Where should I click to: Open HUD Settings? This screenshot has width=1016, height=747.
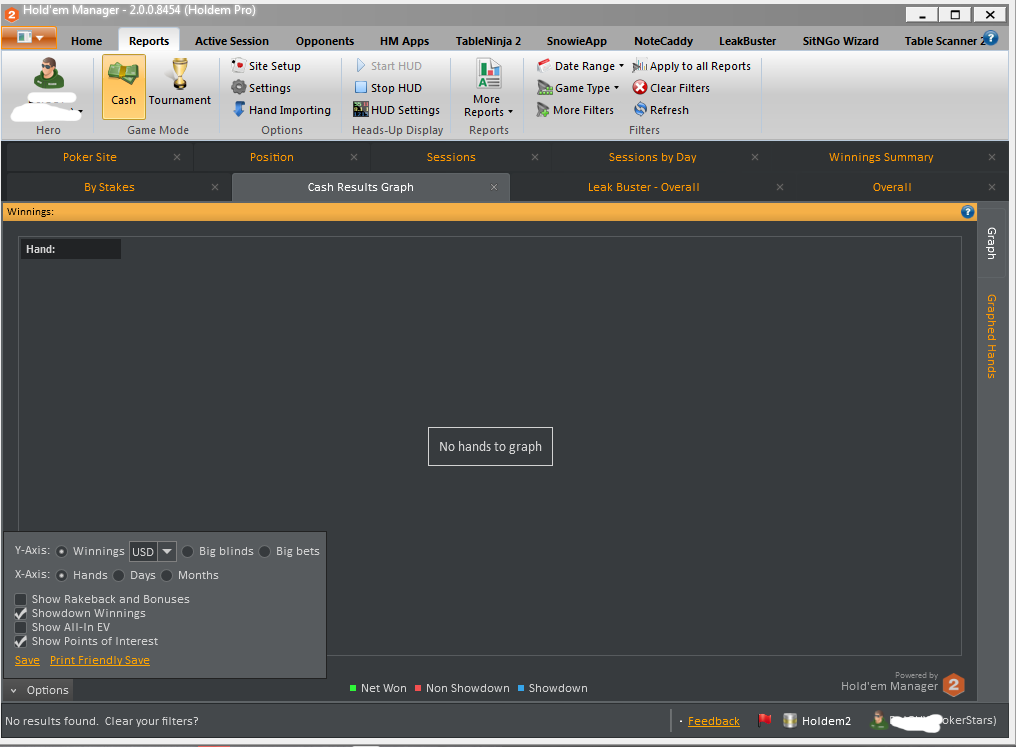[397, 109]
